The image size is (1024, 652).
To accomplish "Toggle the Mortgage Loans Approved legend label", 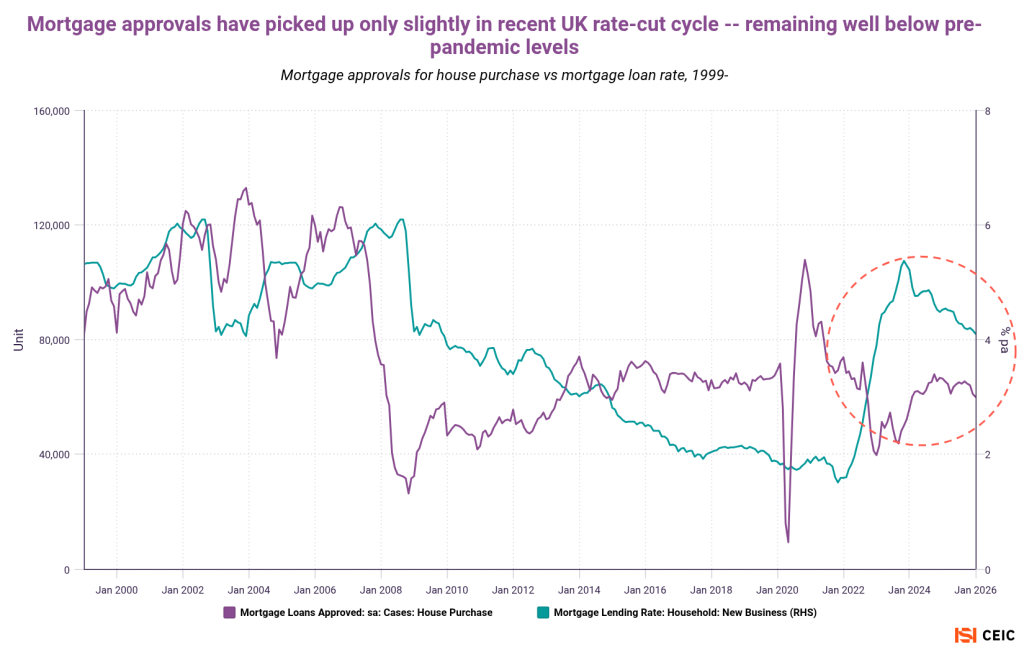I will (x=366, y=612).
